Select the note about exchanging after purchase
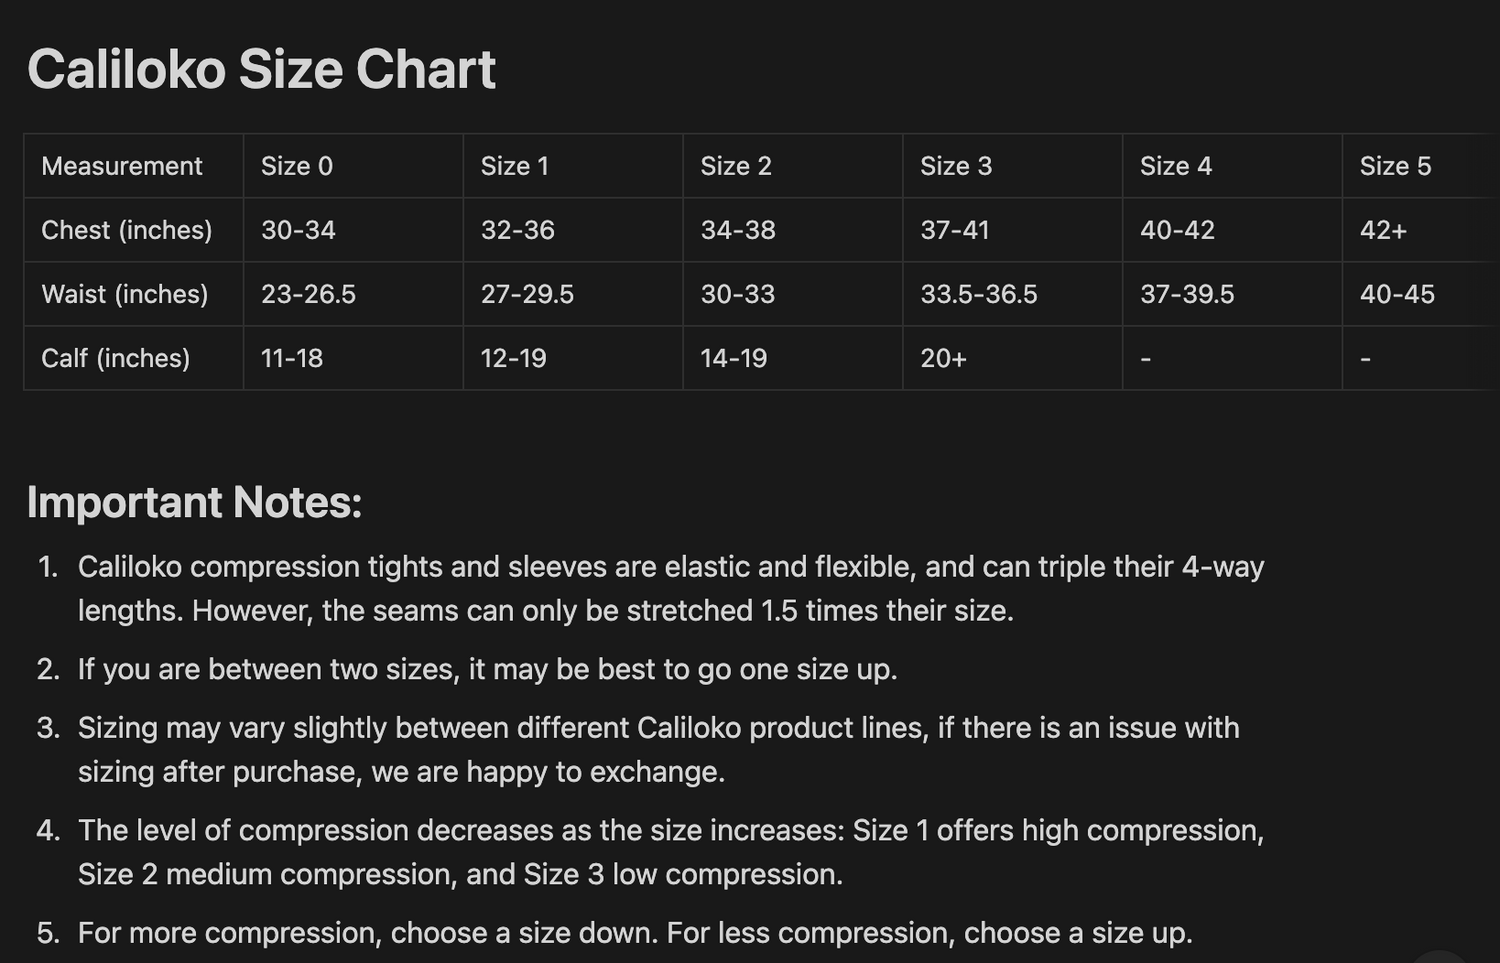This screenshot has height=963, width=1500. click(658, 749)
